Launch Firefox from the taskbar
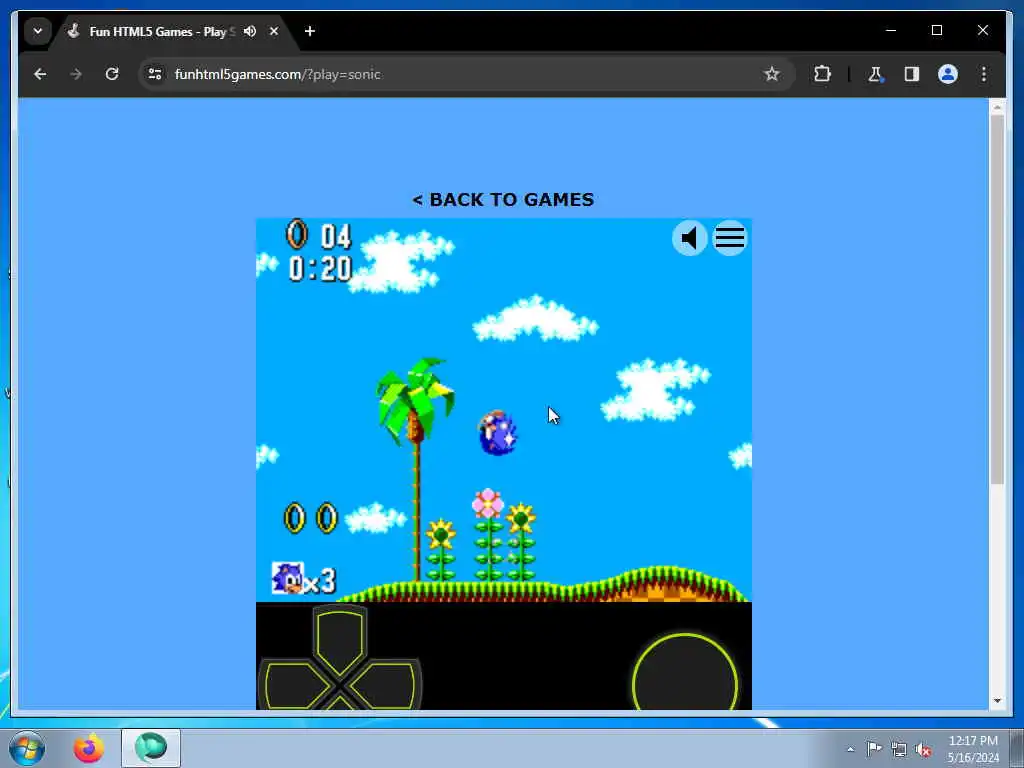Screen dimensions: 1024x768 tap(88, 748)
